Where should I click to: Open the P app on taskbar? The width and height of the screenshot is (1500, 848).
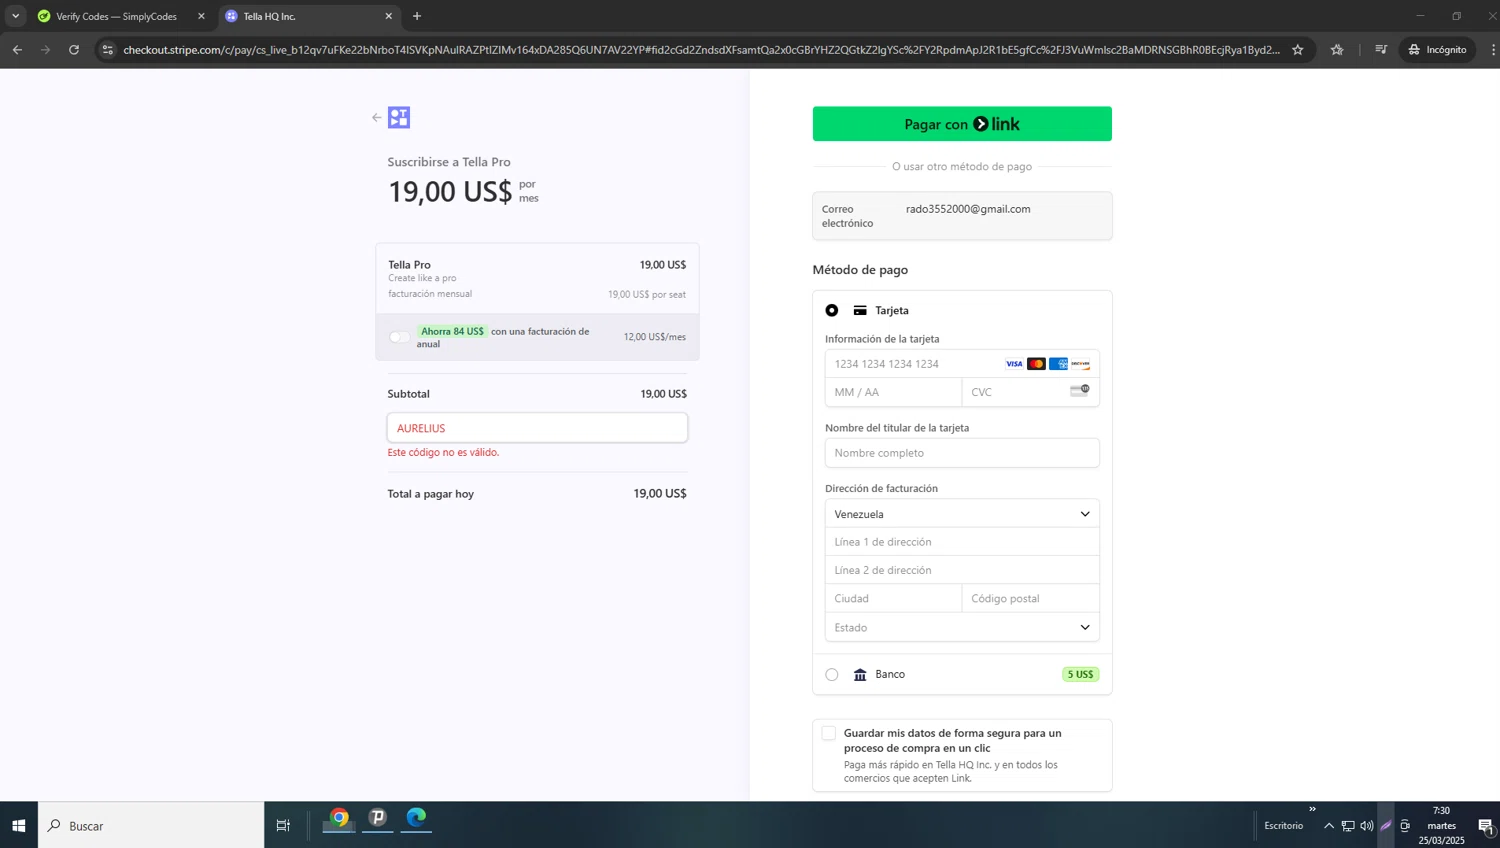(378, 818)
